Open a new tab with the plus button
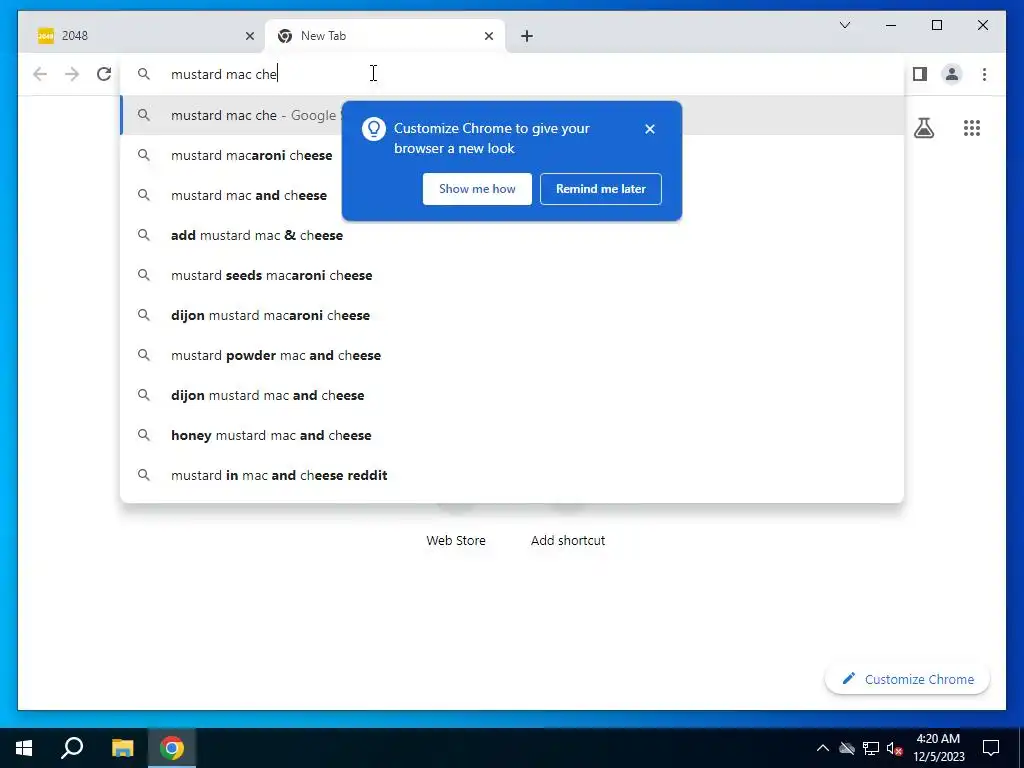 click(x=526, y=36)
